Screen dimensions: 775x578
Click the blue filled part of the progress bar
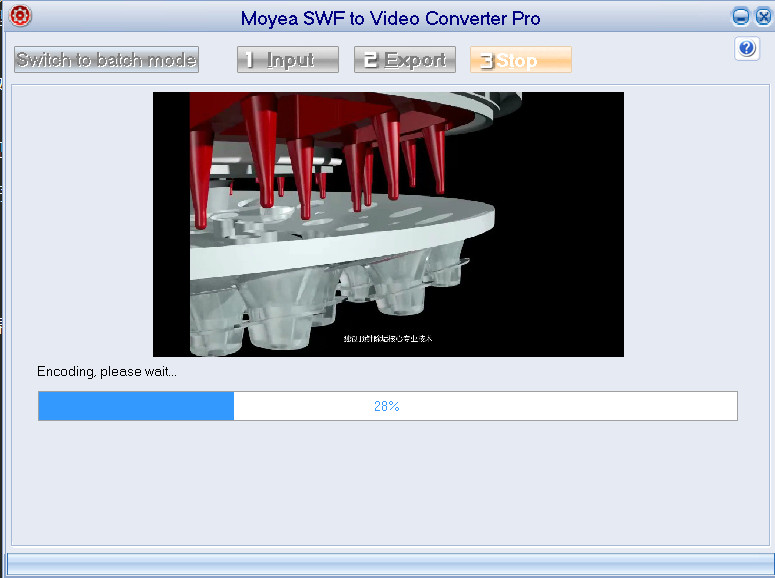pyautogui.click(x=135, y=406)
